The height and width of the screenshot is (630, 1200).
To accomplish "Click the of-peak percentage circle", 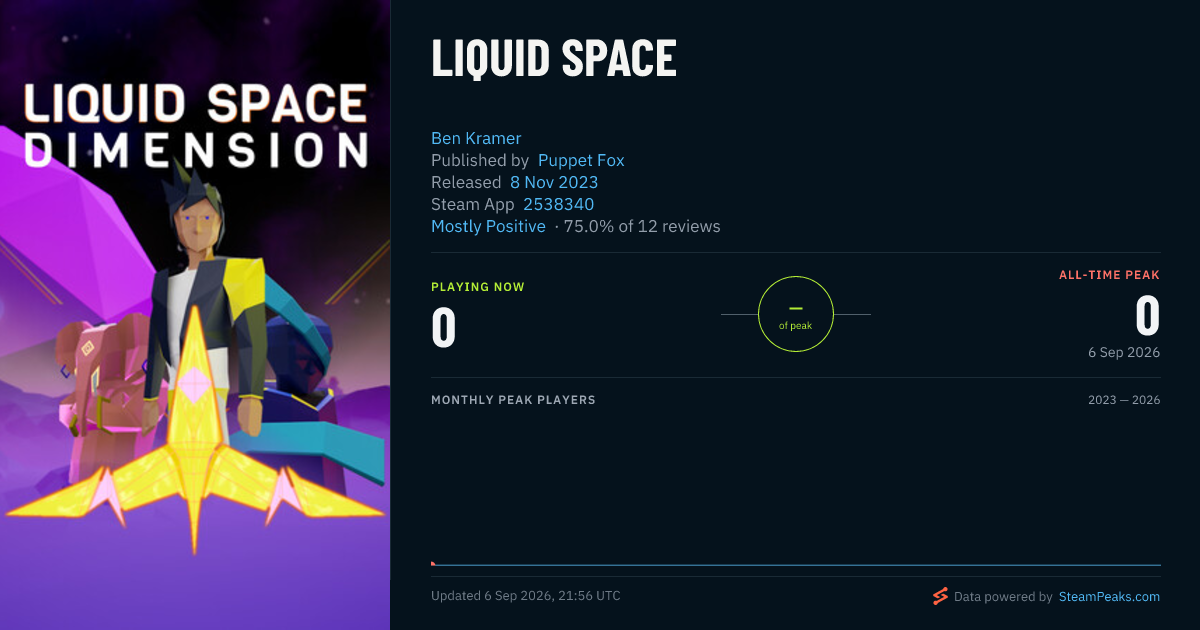I will pyautogui.click(x=796, y=315).
